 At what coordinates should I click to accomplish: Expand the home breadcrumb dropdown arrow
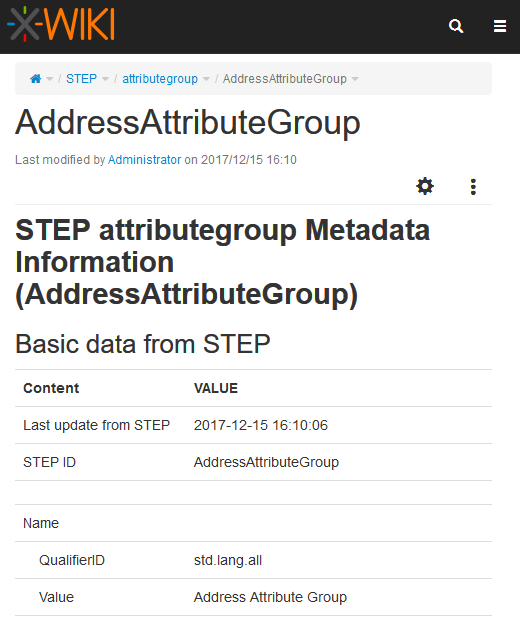49,79
